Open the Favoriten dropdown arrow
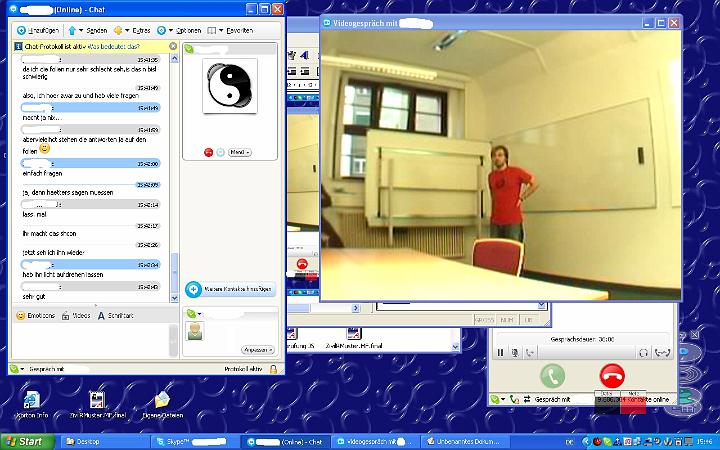Viewport: 720px width, 450px height. (x=220, y=31)
